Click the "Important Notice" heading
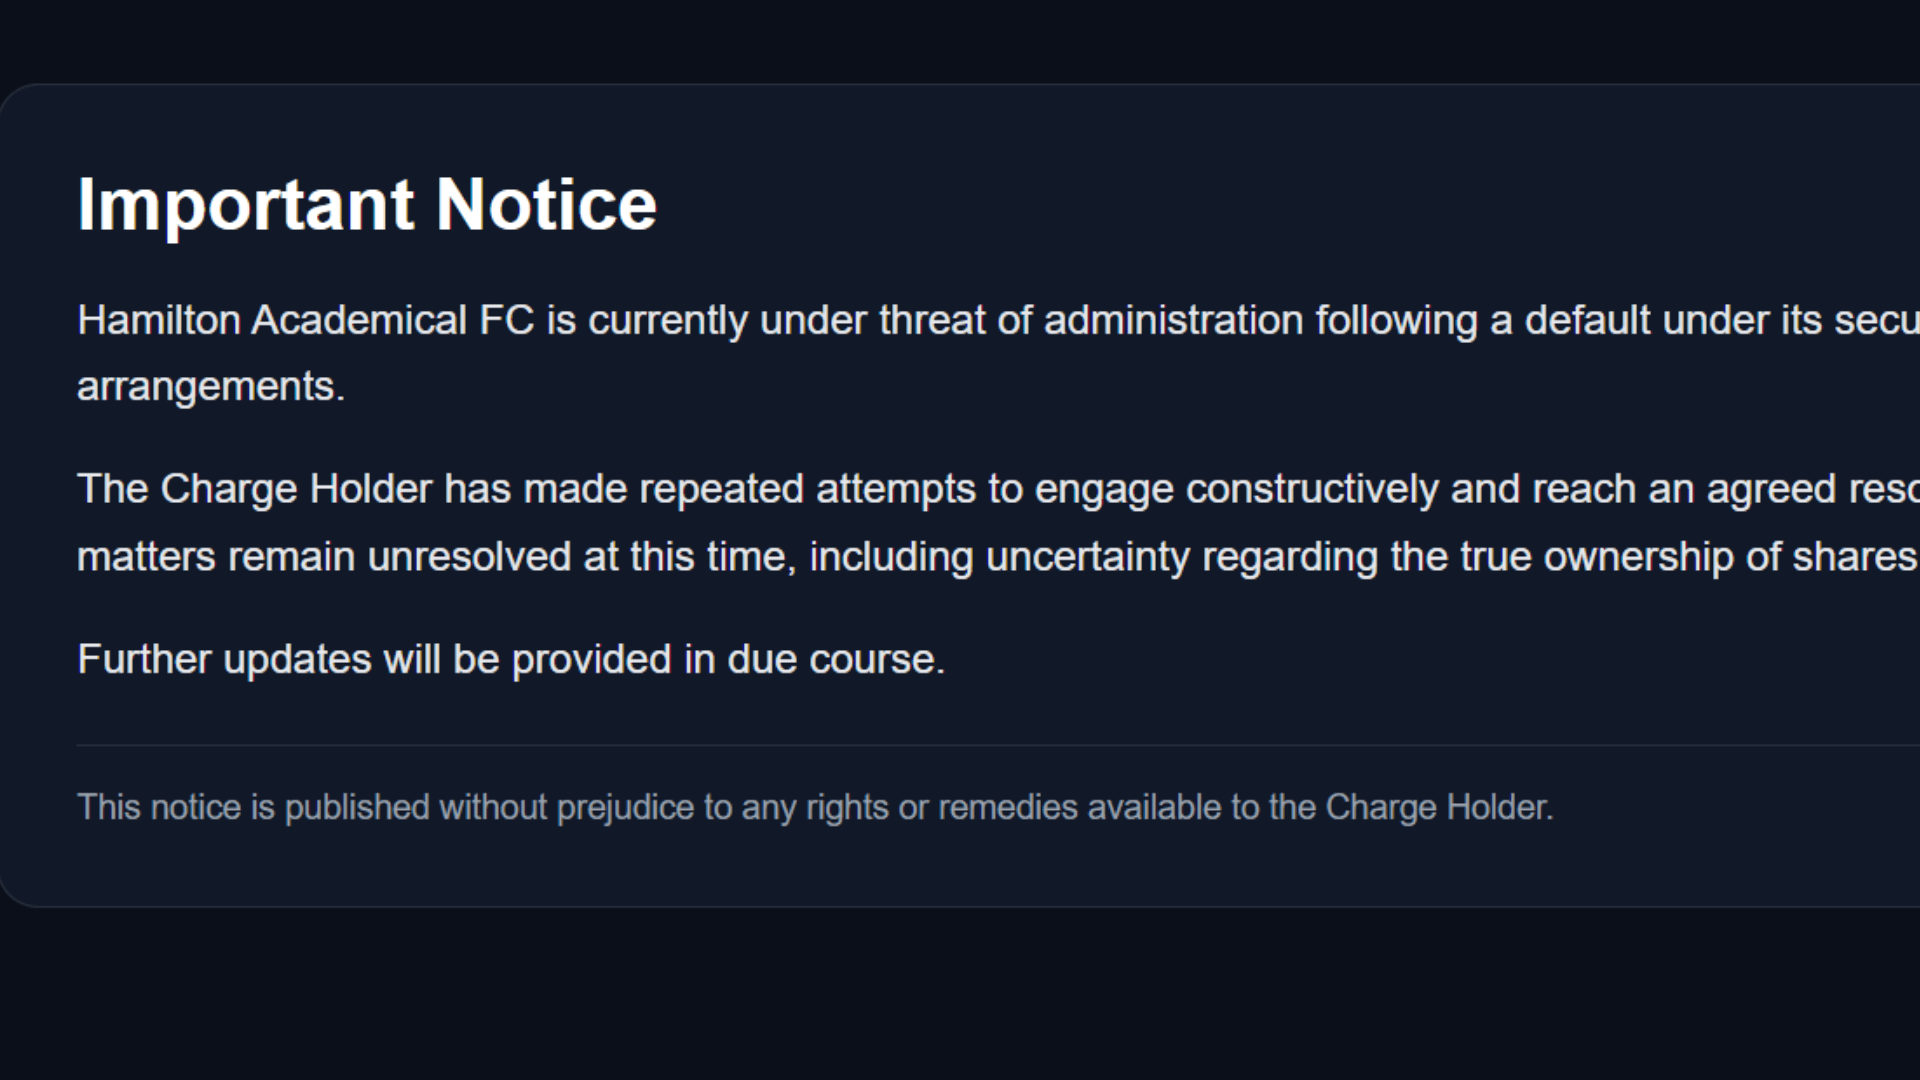1920x1080 pixels. tap(367, 205)
